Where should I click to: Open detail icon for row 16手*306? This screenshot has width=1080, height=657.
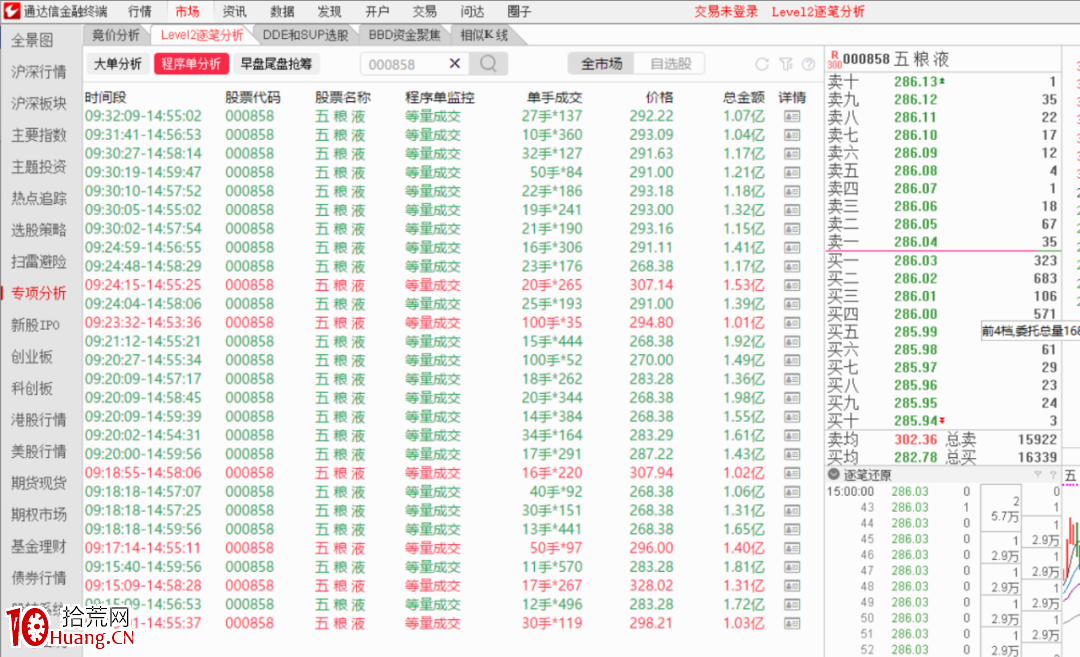click(792, 247)
